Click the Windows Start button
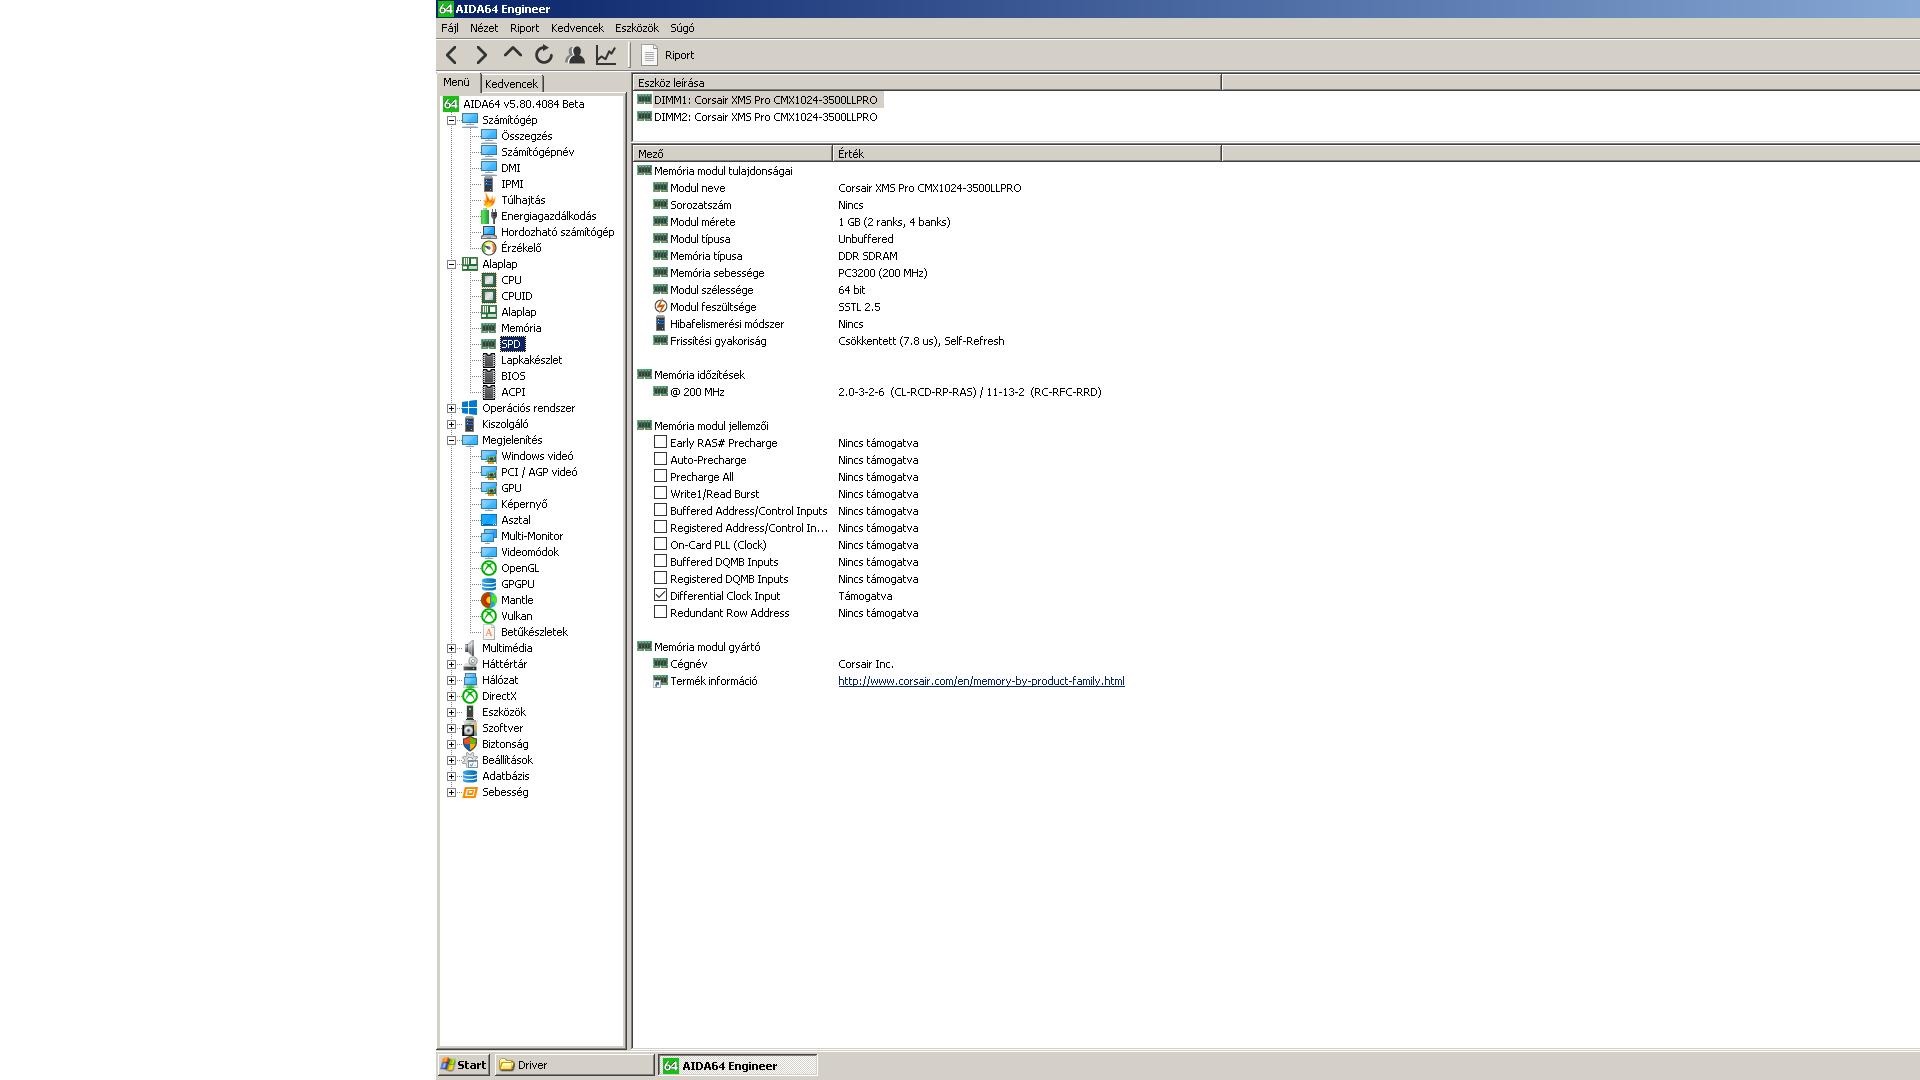The image size is (1920, 1080). point(464,1065)
